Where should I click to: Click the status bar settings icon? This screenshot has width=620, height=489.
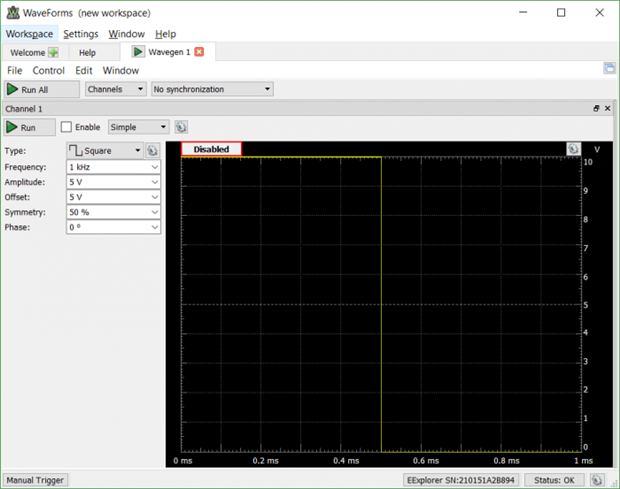click(x=596, y=480)
